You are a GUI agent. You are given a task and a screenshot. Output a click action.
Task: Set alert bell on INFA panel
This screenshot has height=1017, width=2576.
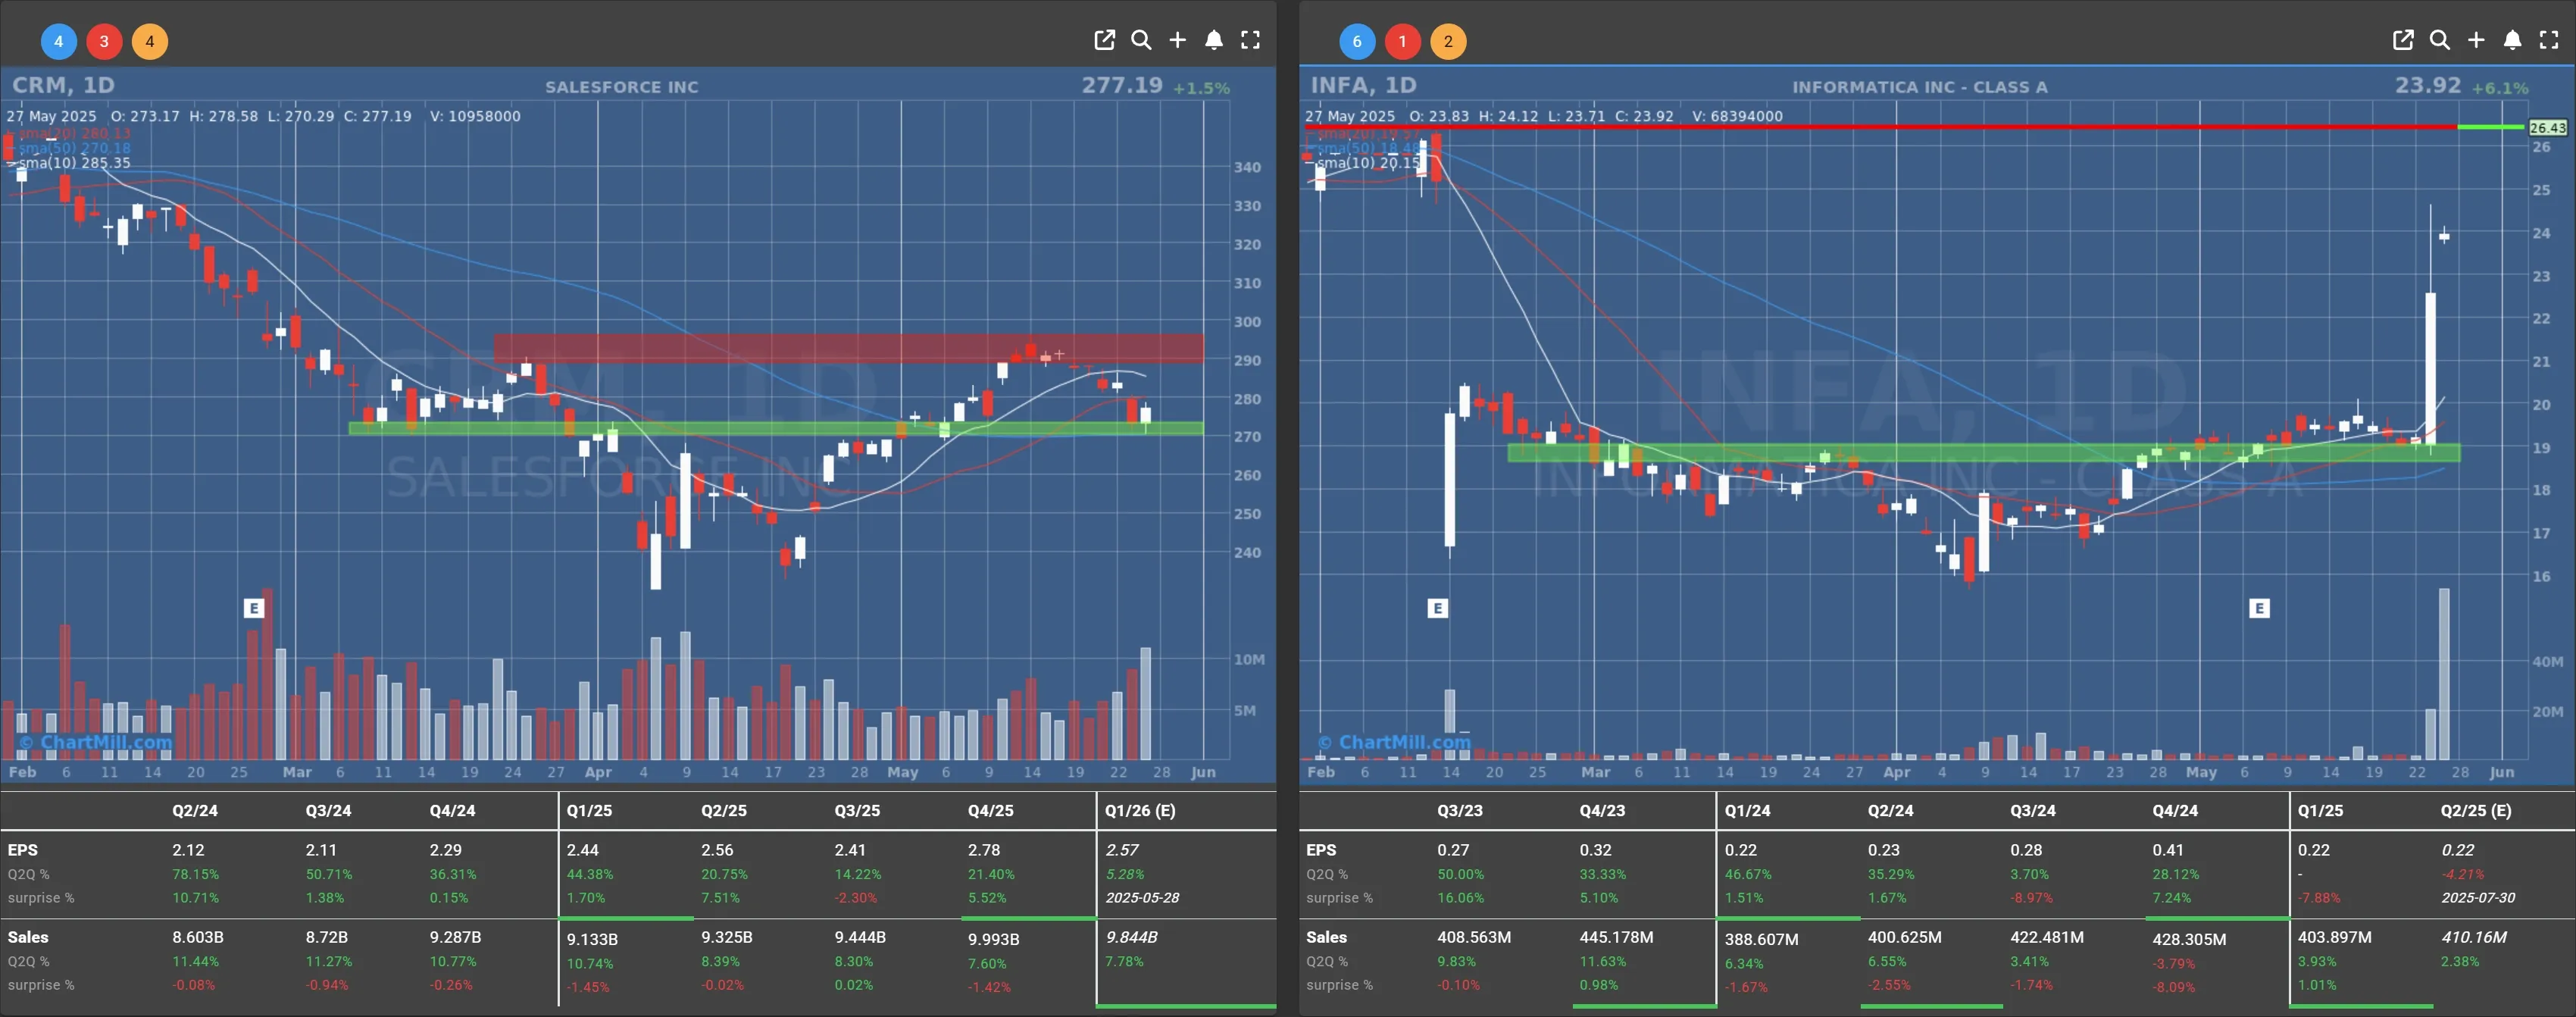click(x=2512, y=40)
